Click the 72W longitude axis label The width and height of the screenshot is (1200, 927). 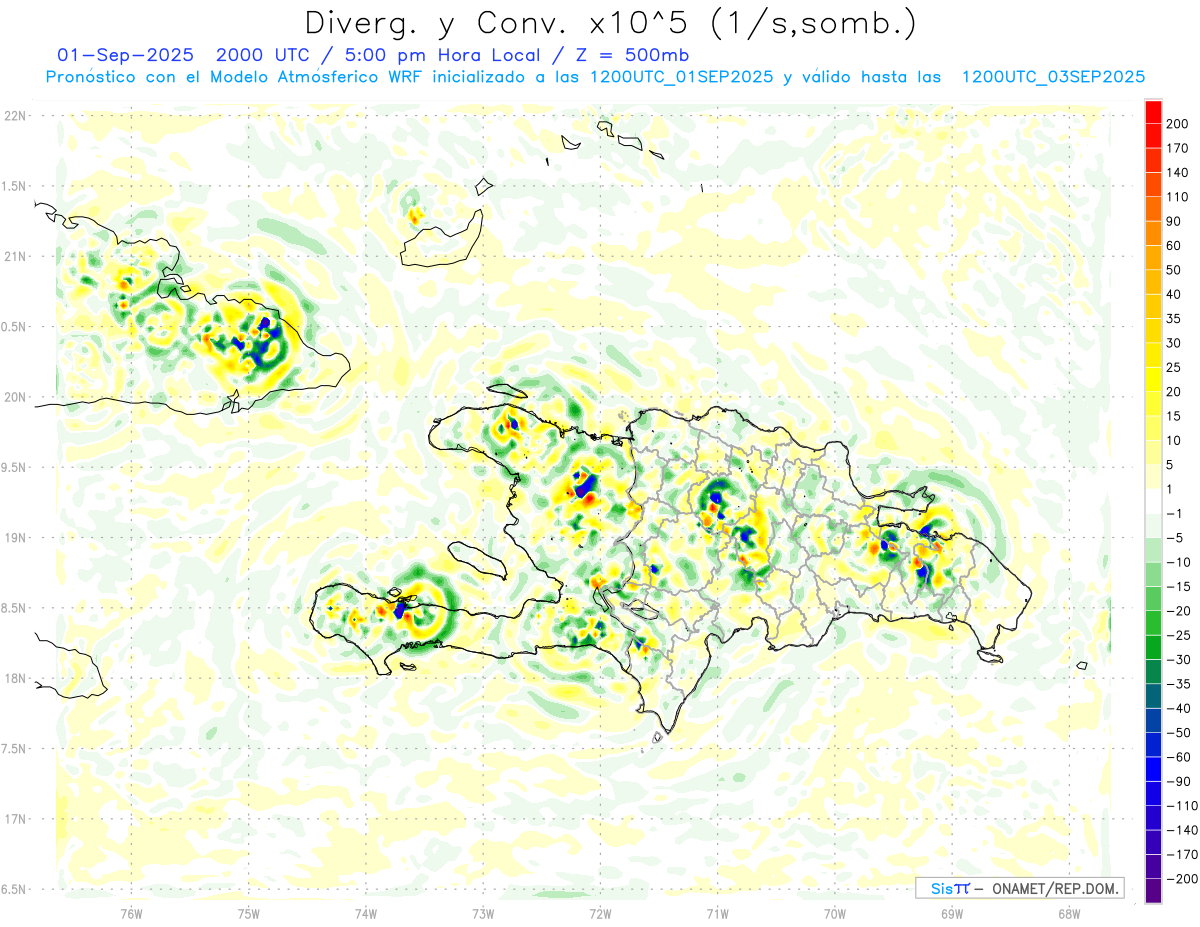[600, 913]
